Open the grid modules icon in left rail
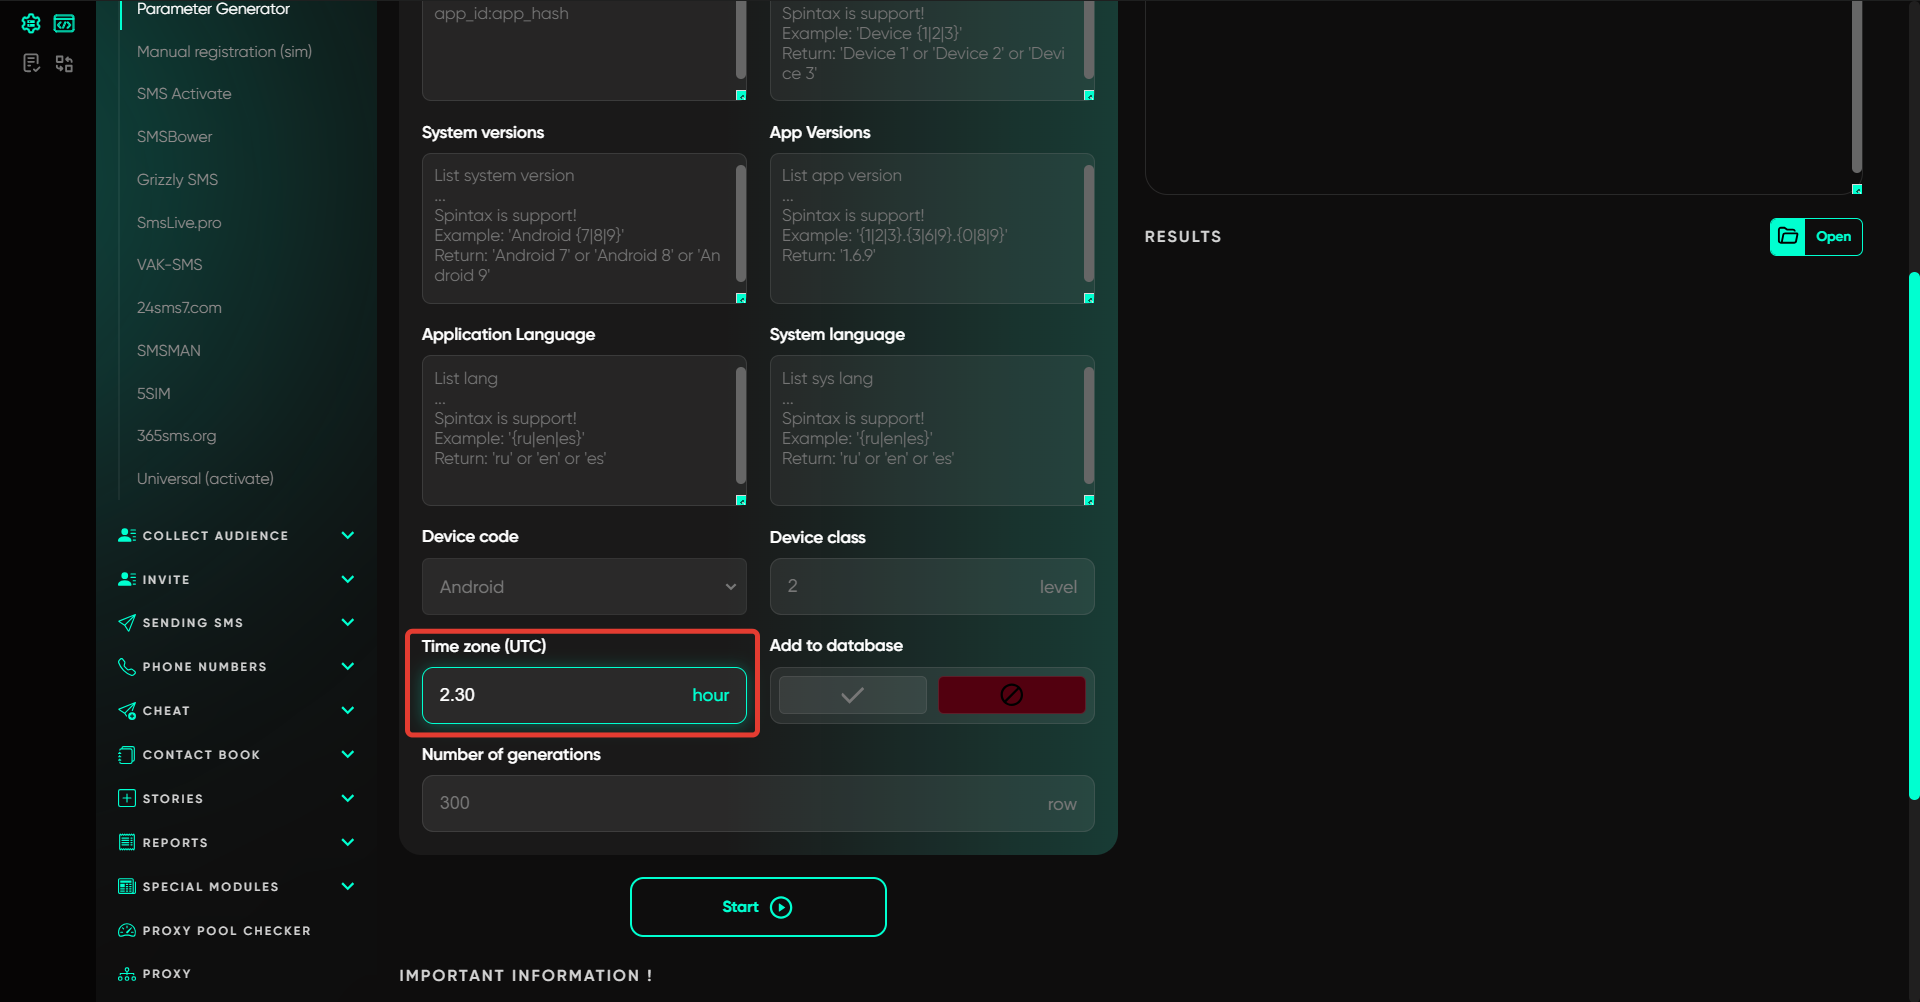 pos(64,64)
